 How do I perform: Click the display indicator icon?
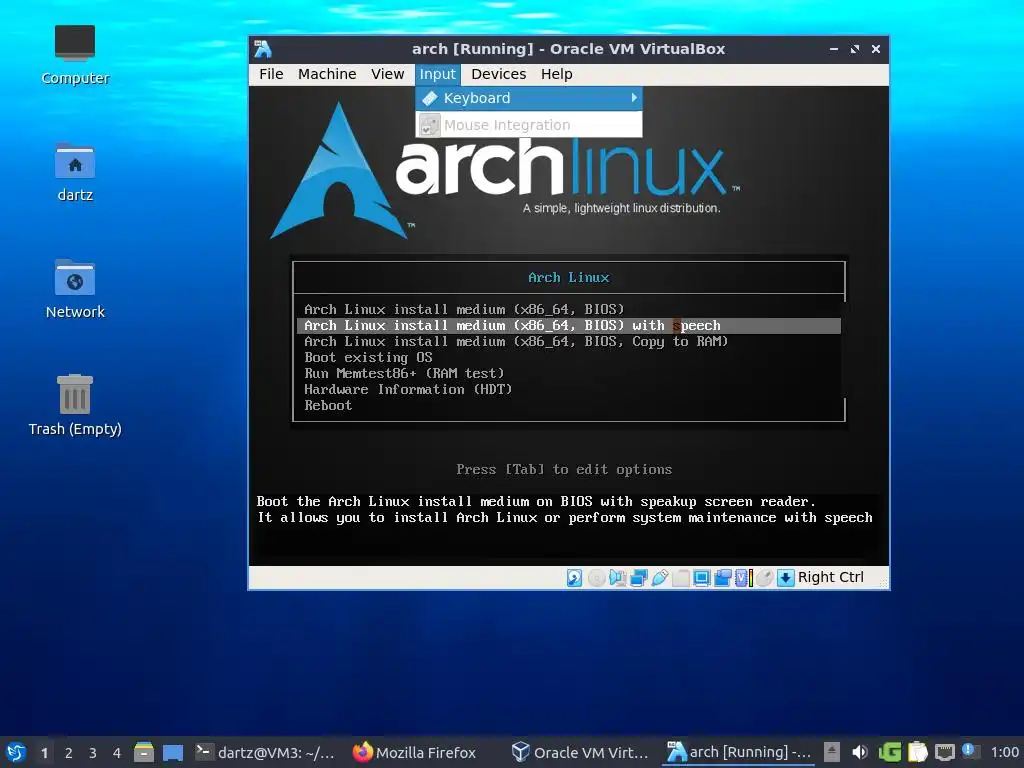click(x=701, y=578)
